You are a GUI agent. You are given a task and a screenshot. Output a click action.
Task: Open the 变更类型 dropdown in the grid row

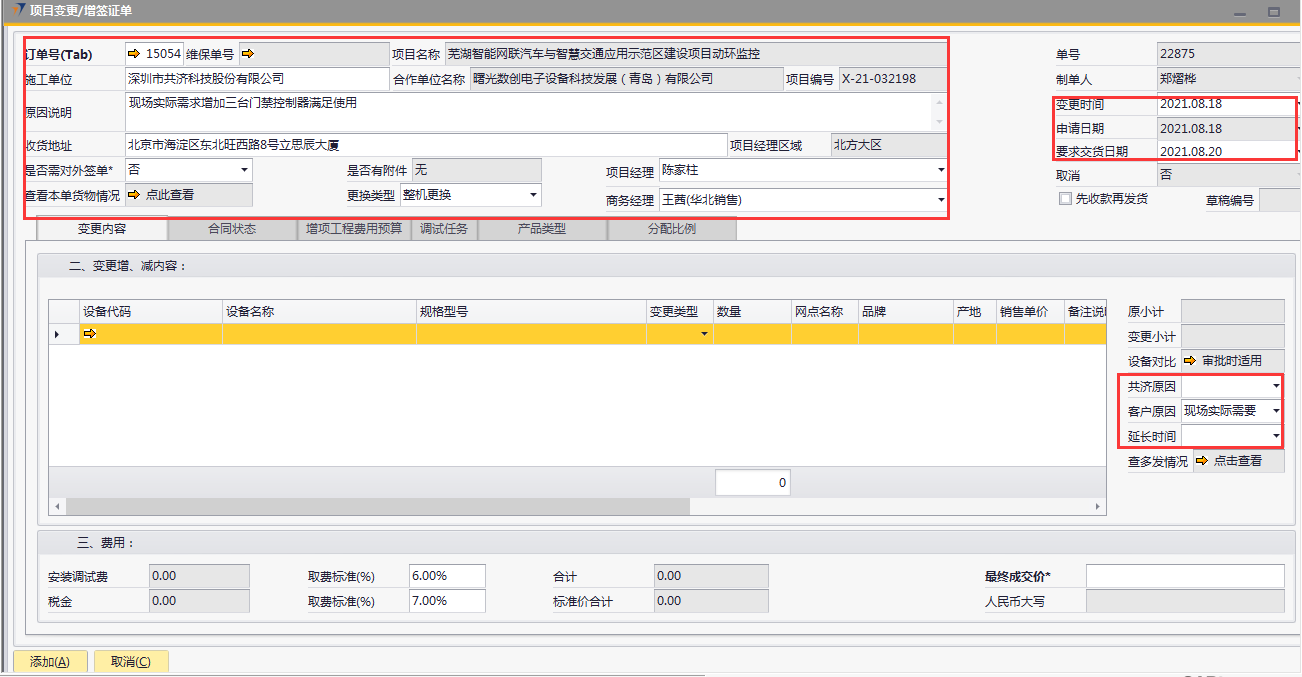704,334
